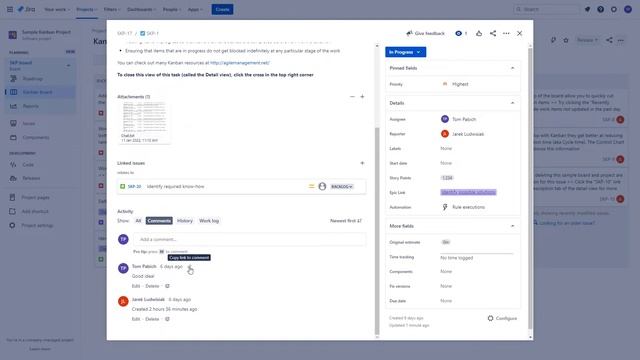Copy link to Tom Pabich's comment
Screen dimensions: 640x360
coord(189,267)
